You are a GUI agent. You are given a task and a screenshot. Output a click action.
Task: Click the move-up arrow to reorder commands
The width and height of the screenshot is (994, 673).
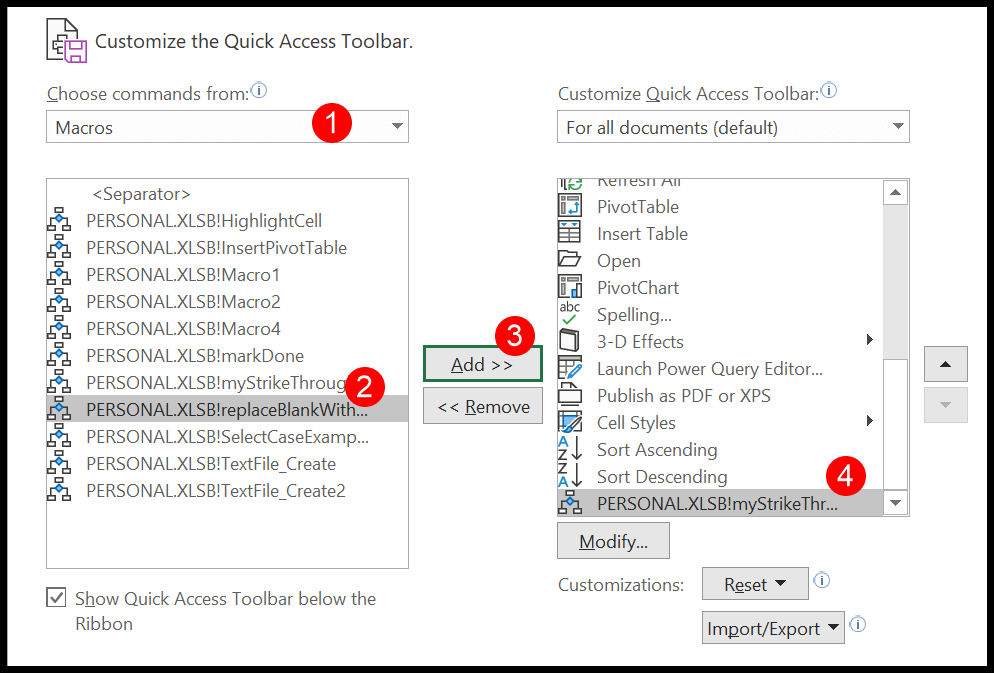(x=944, y=364)
